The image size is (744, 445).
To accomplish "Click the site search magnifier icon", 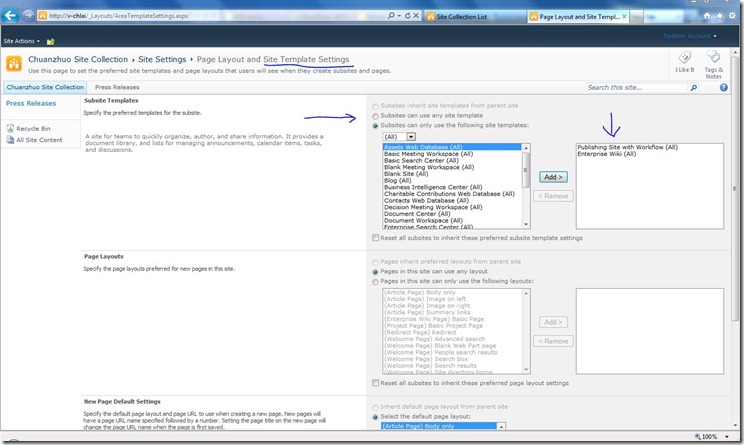I will tap(694, 88).
